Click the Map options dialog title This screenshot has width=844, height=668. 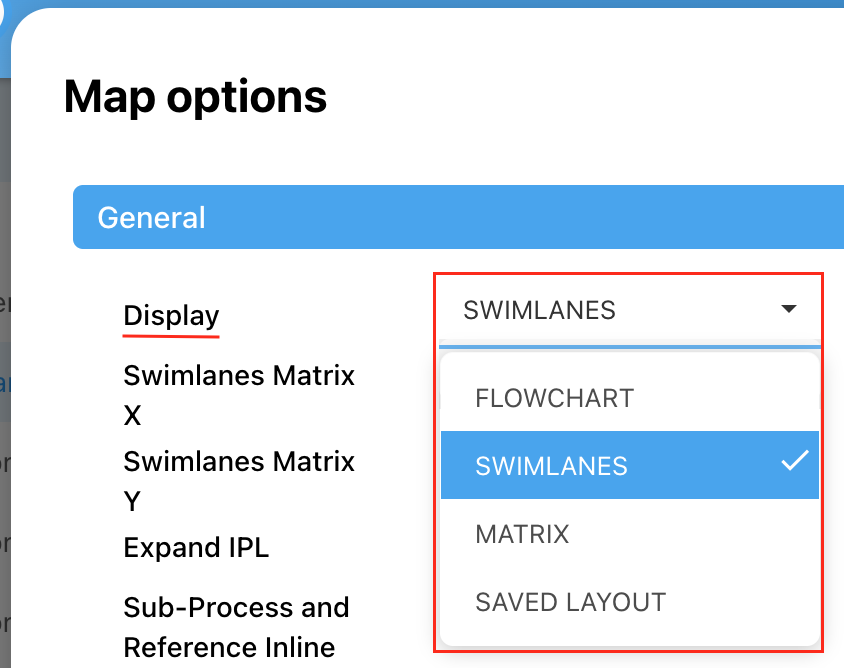196,97
